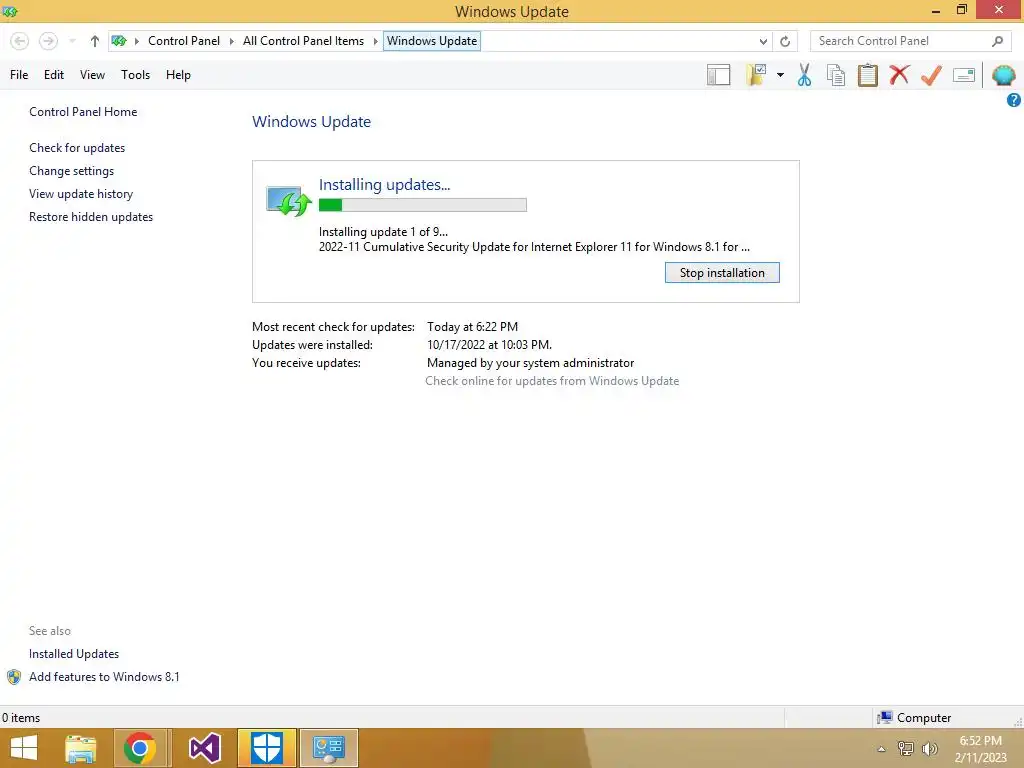The image size is (1024, 768).
Task: Select Control Panel breadcrumb
Action: pos(184,41)
